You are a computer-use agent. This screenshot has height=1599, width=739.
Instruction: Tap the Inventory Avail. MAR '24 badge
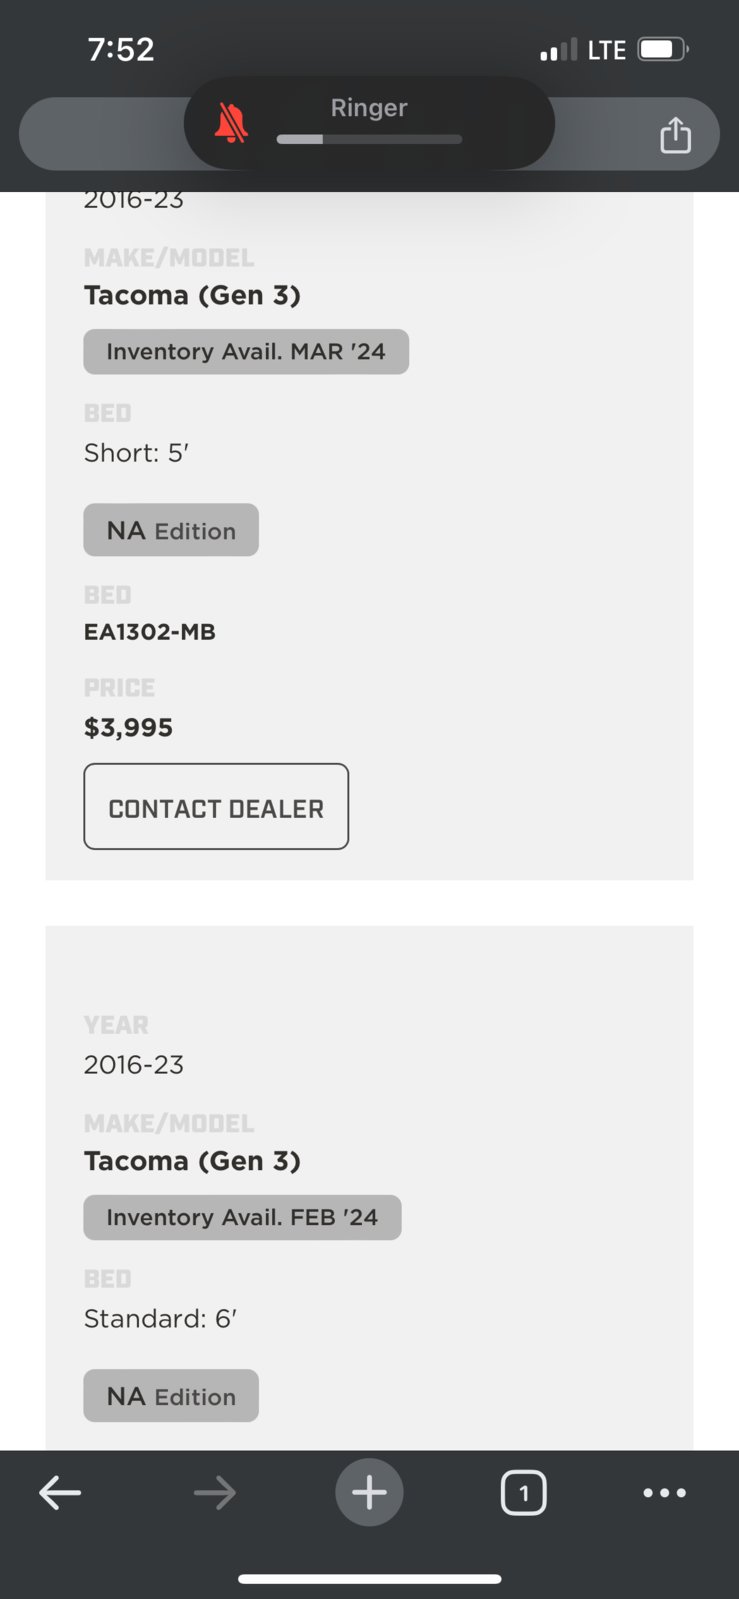(x=246, y=352)
